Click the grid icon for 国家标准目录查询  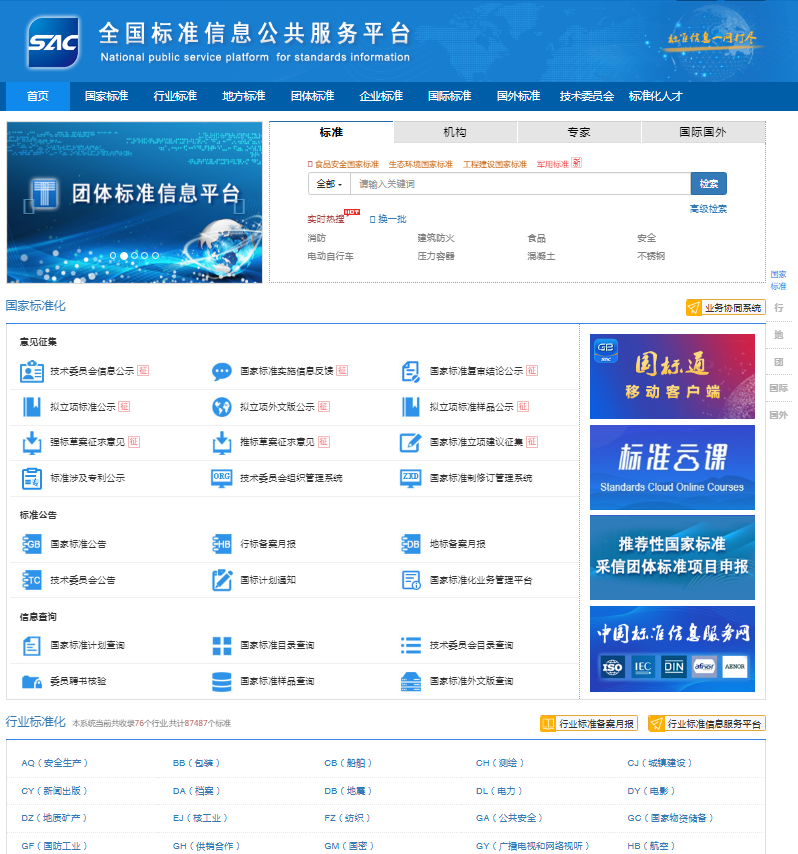coord(221,646)
